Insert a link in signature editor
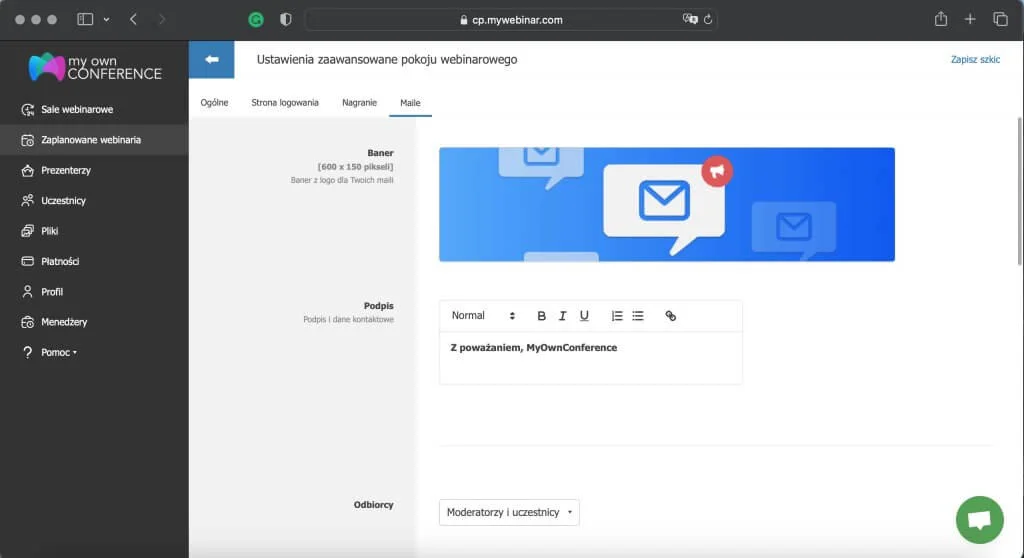 (x=670, y=316)
